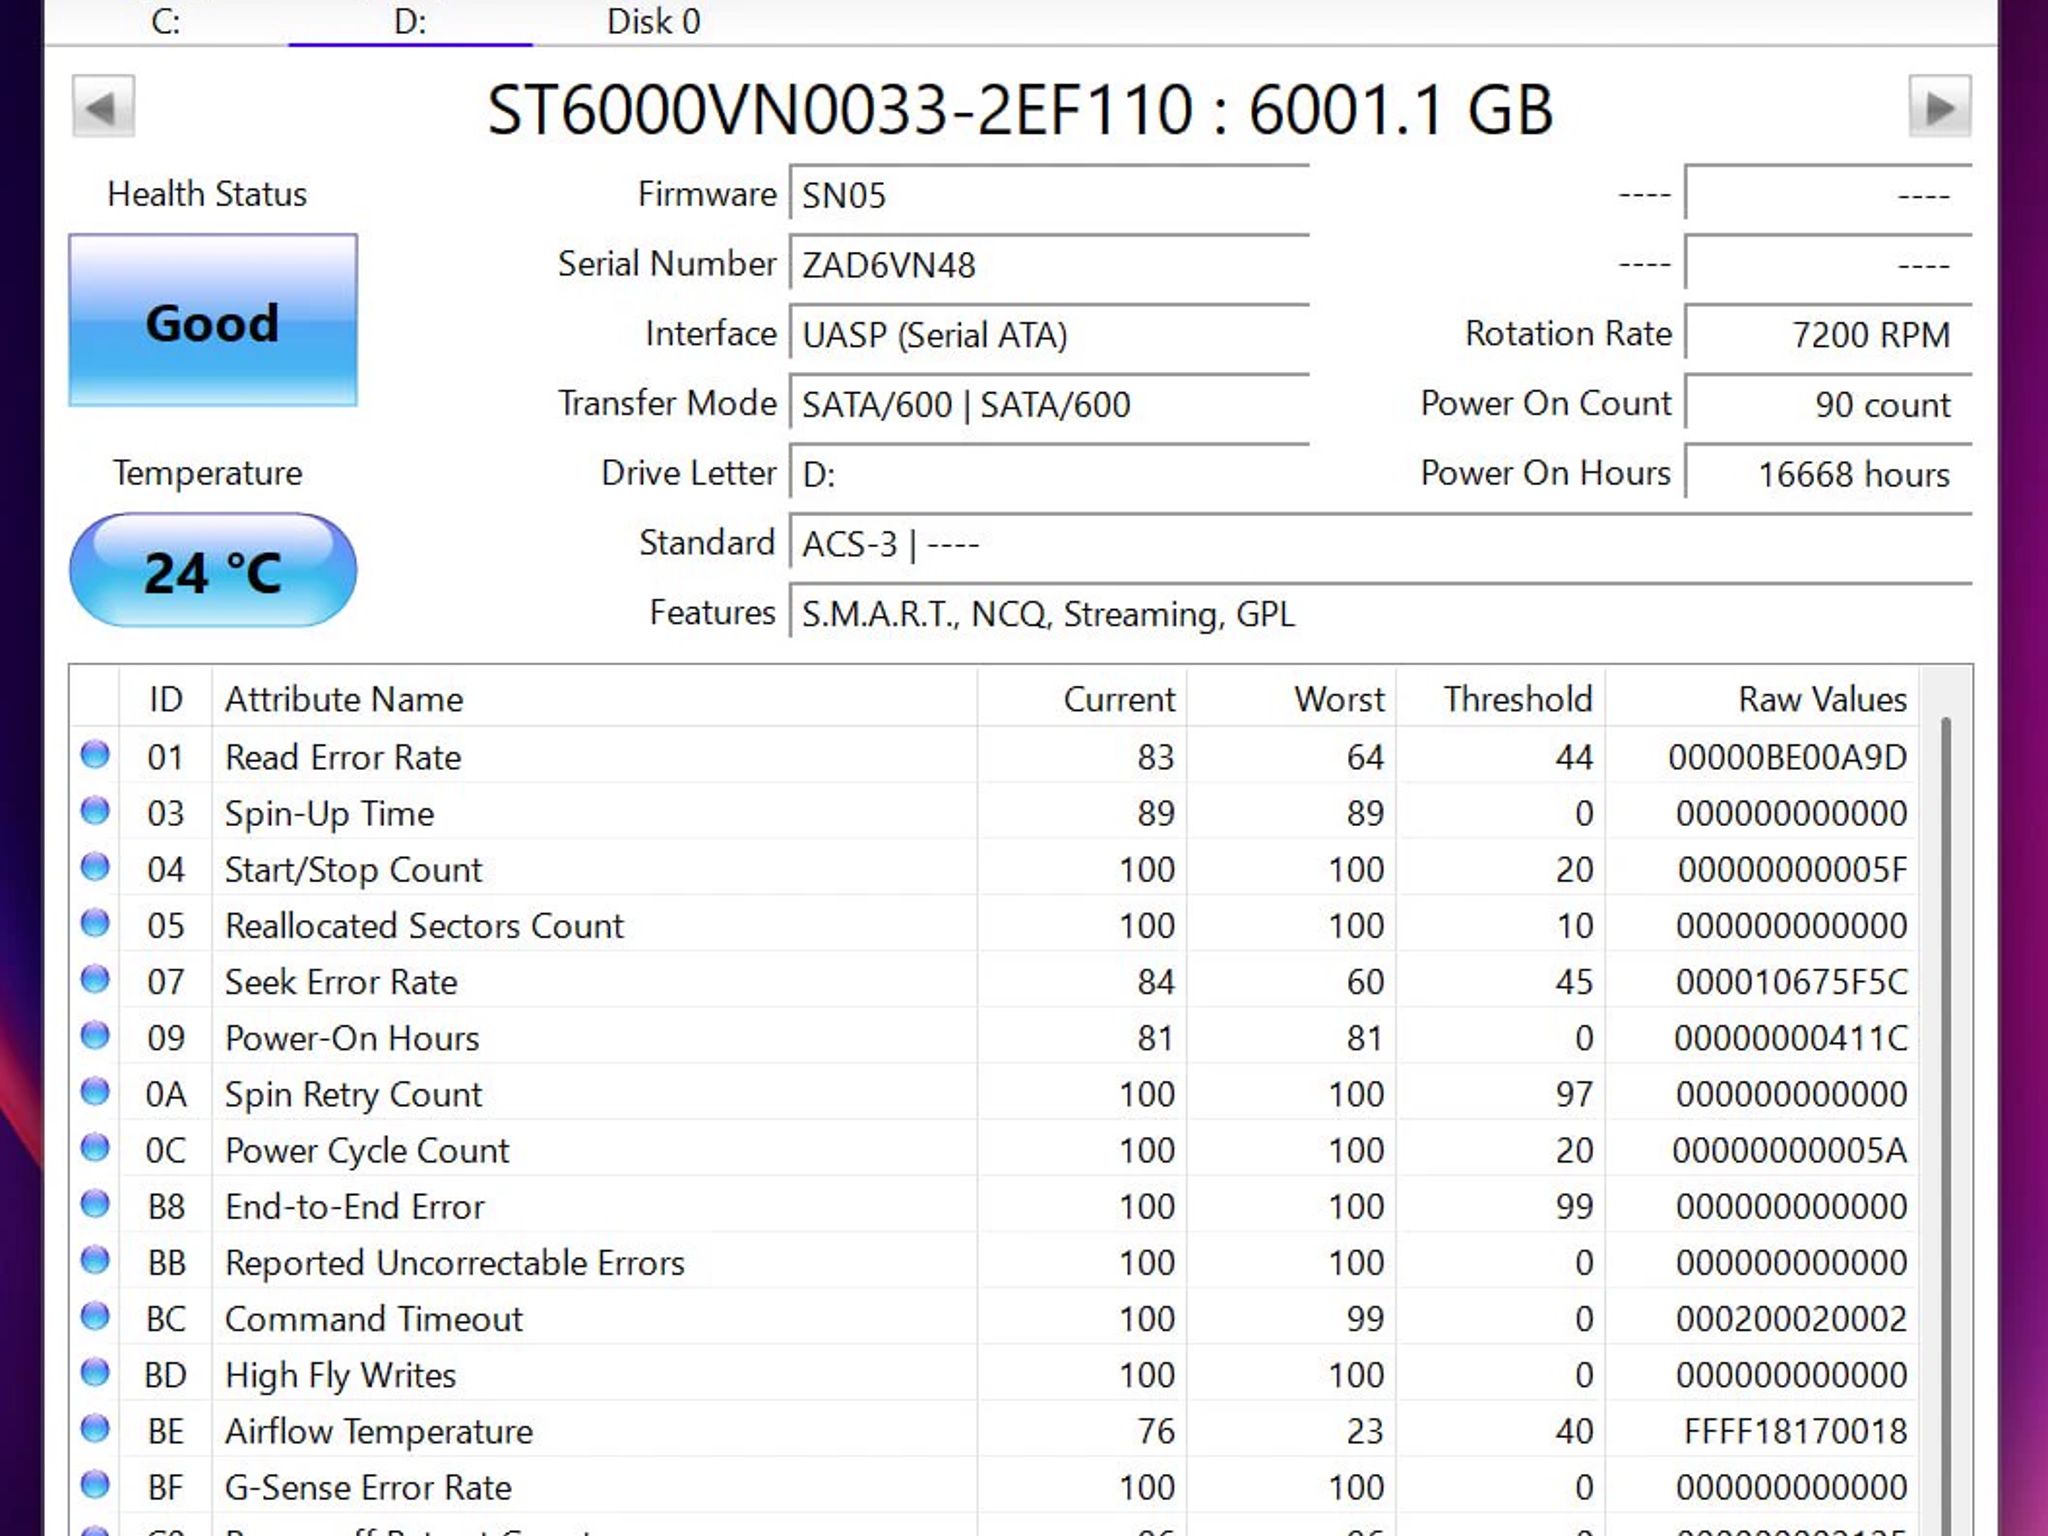Click the status icon for End-to-End Error
2048x1536 pixels.
(95, 1203)
